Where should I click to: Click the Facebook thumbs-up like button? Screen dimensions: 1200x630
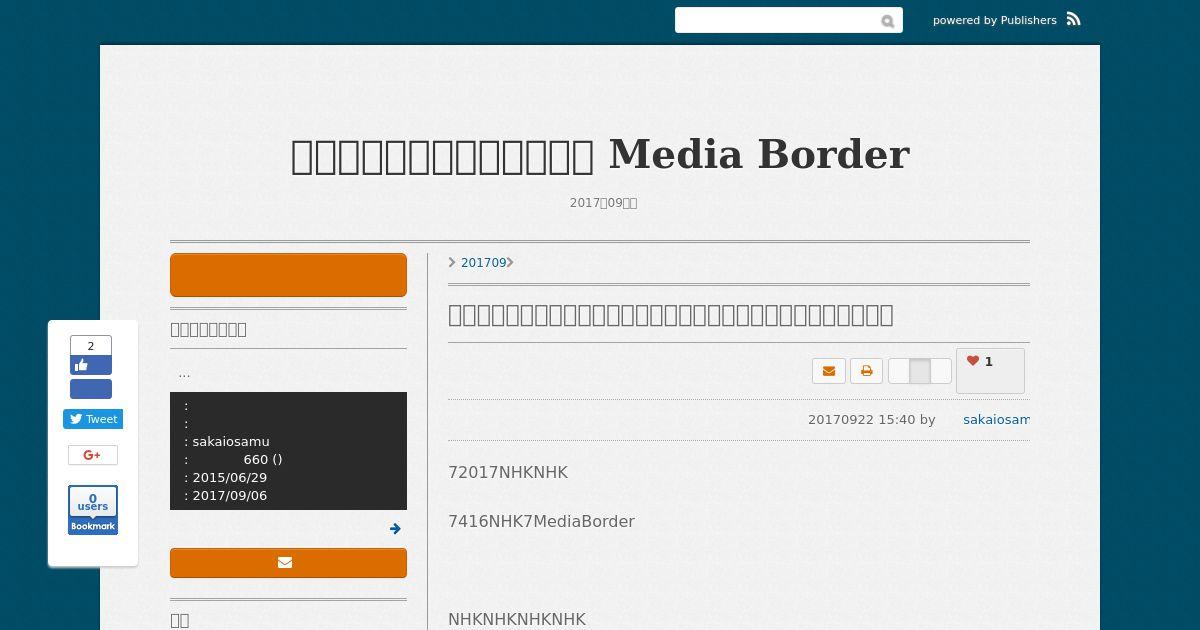[91, 366]
